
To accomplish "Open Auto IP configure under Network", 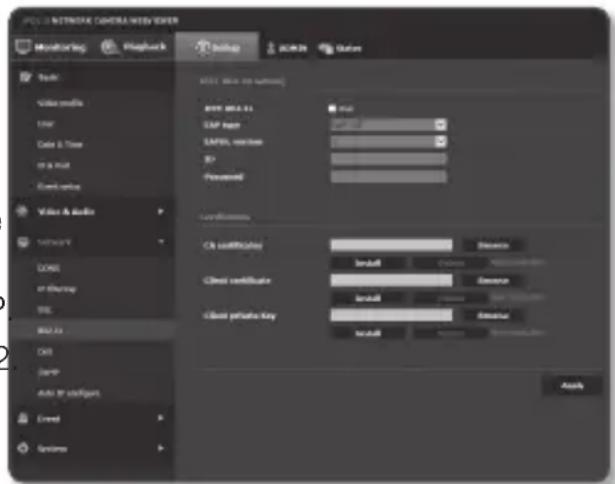I will click(x=68, y=393).
